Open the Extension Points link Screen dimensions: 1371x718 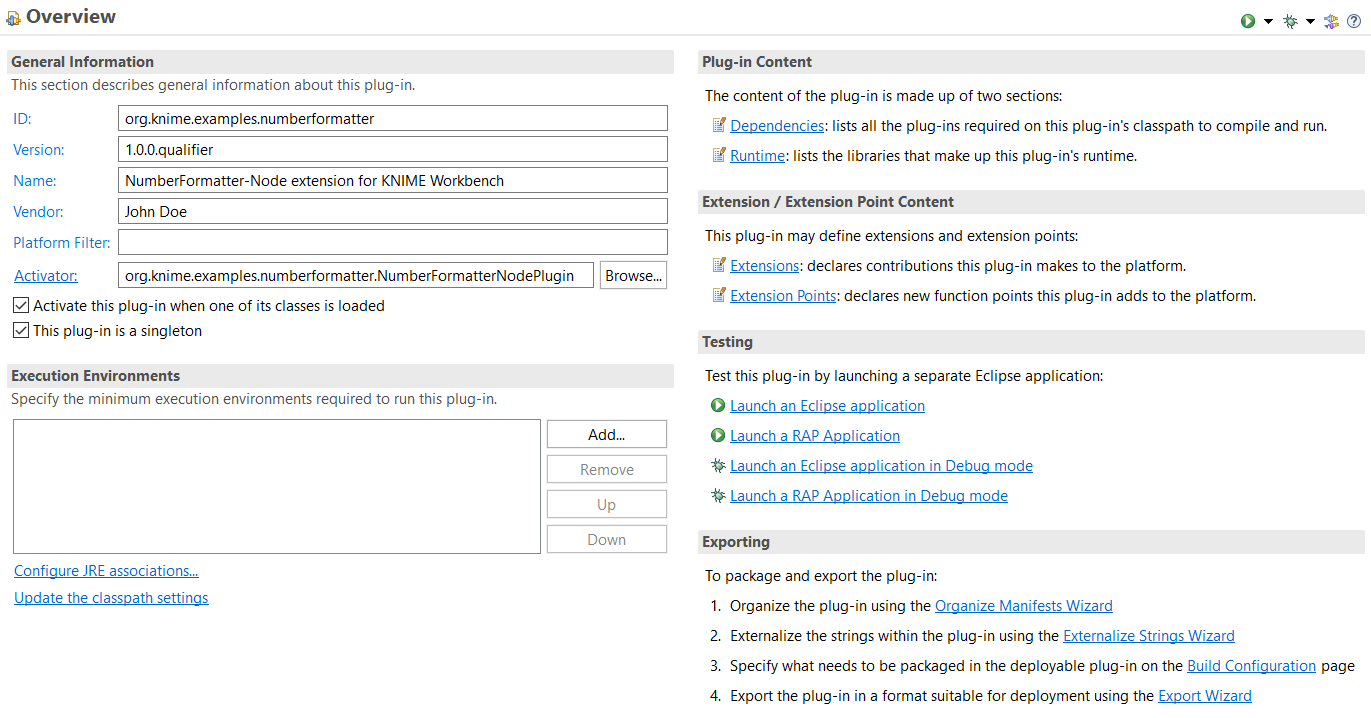click(783, 296)
